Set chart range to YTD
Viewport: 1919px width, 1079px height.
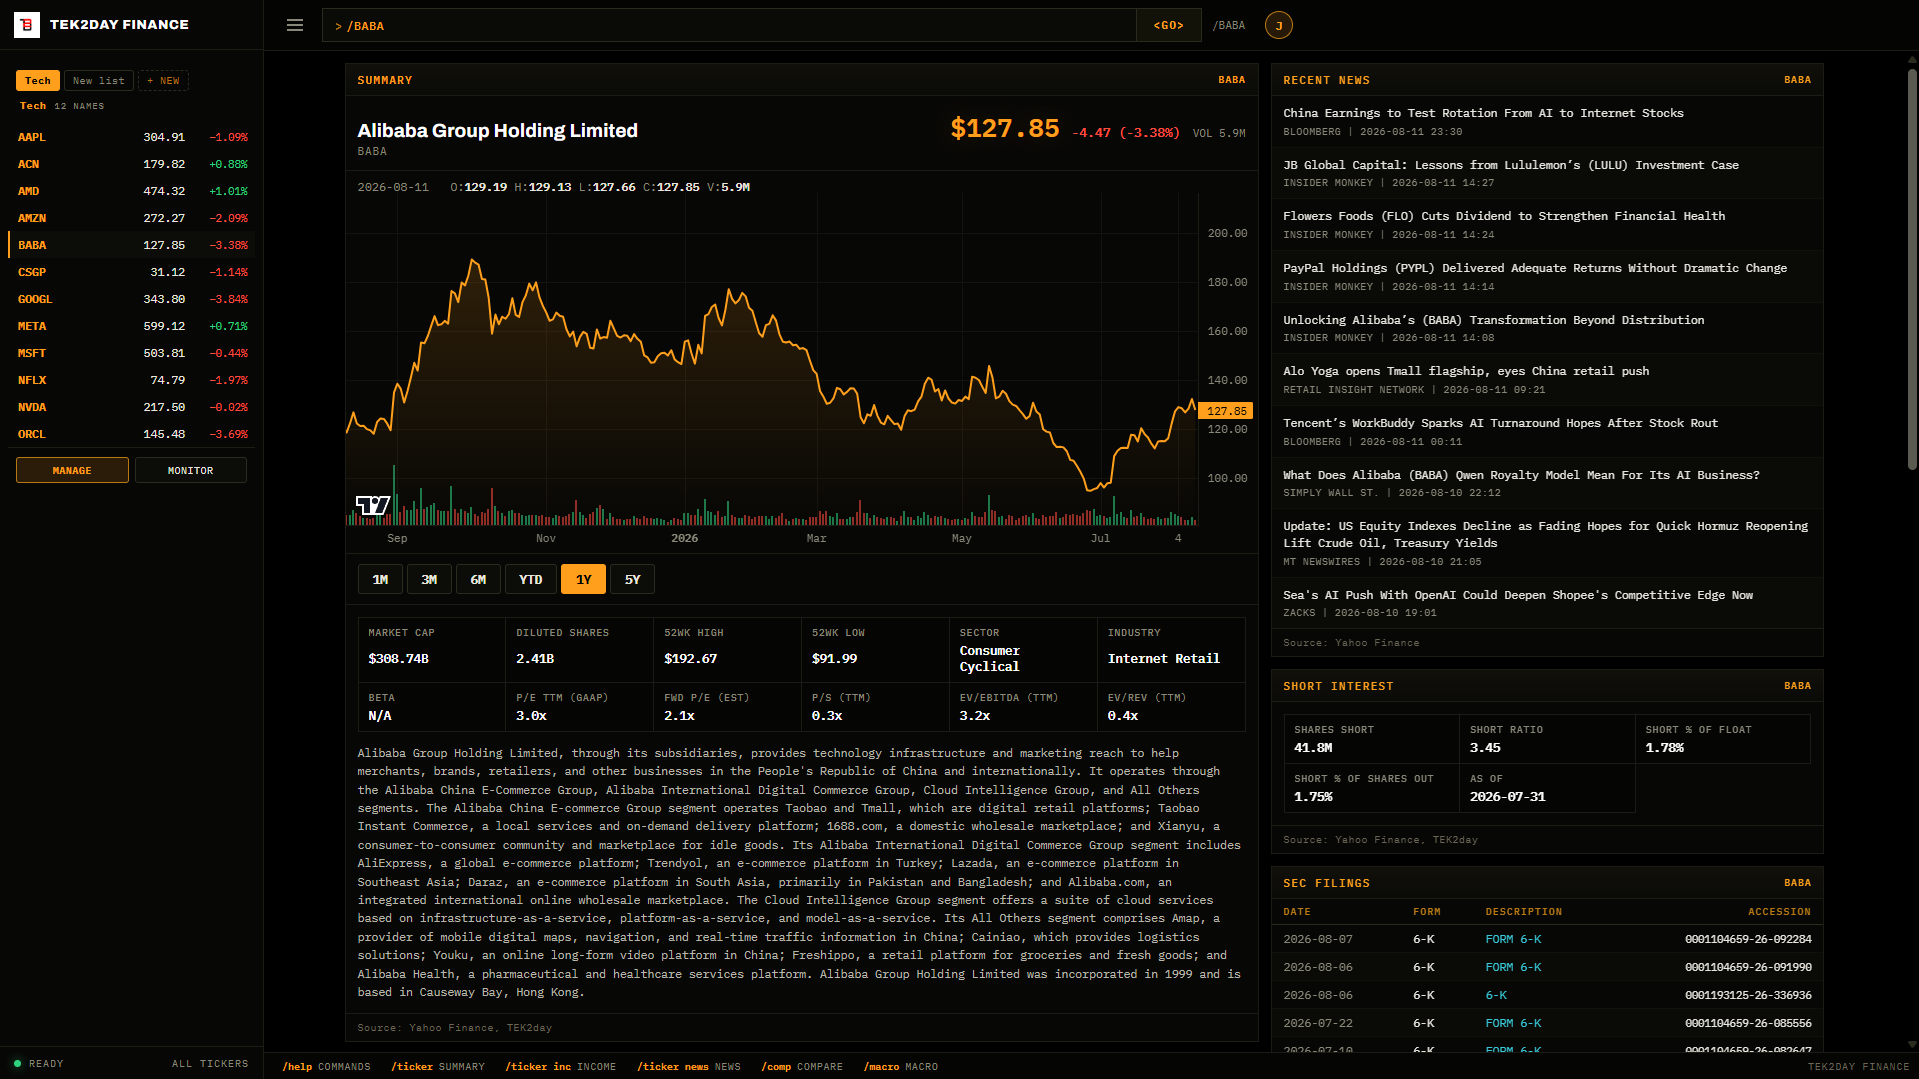[x=531, y=579]
